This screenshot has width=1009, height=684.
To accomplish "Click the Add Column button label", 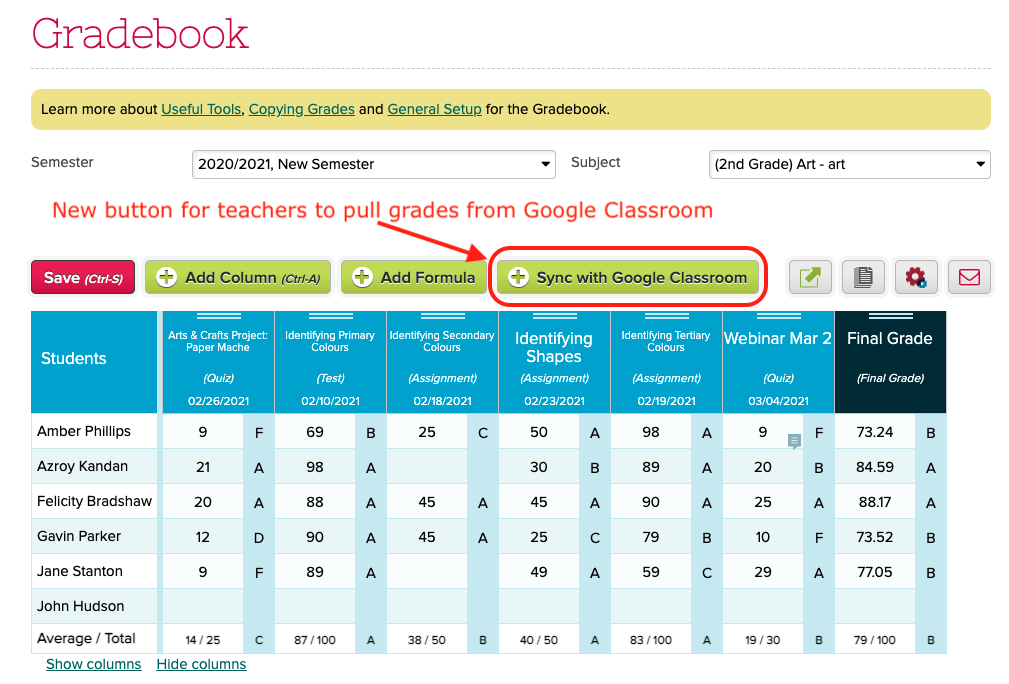I will point(252,278).
